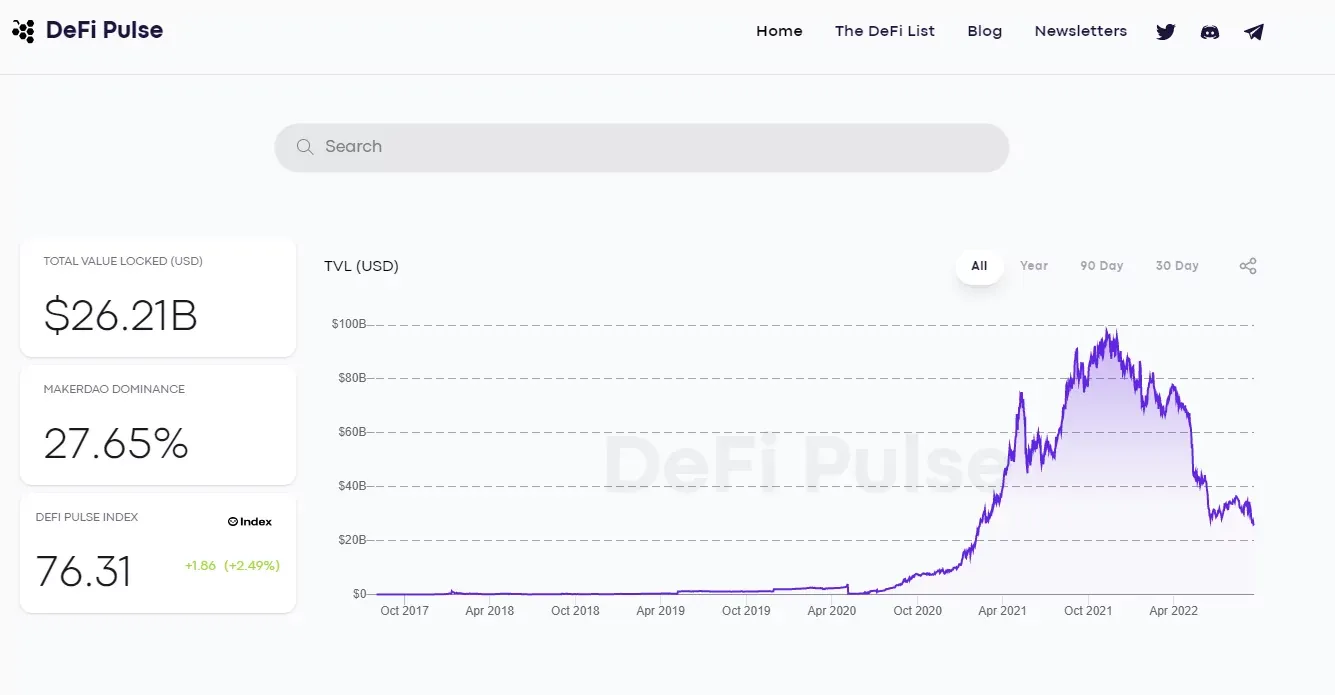Click the $80B axis label

coord(351,378)
